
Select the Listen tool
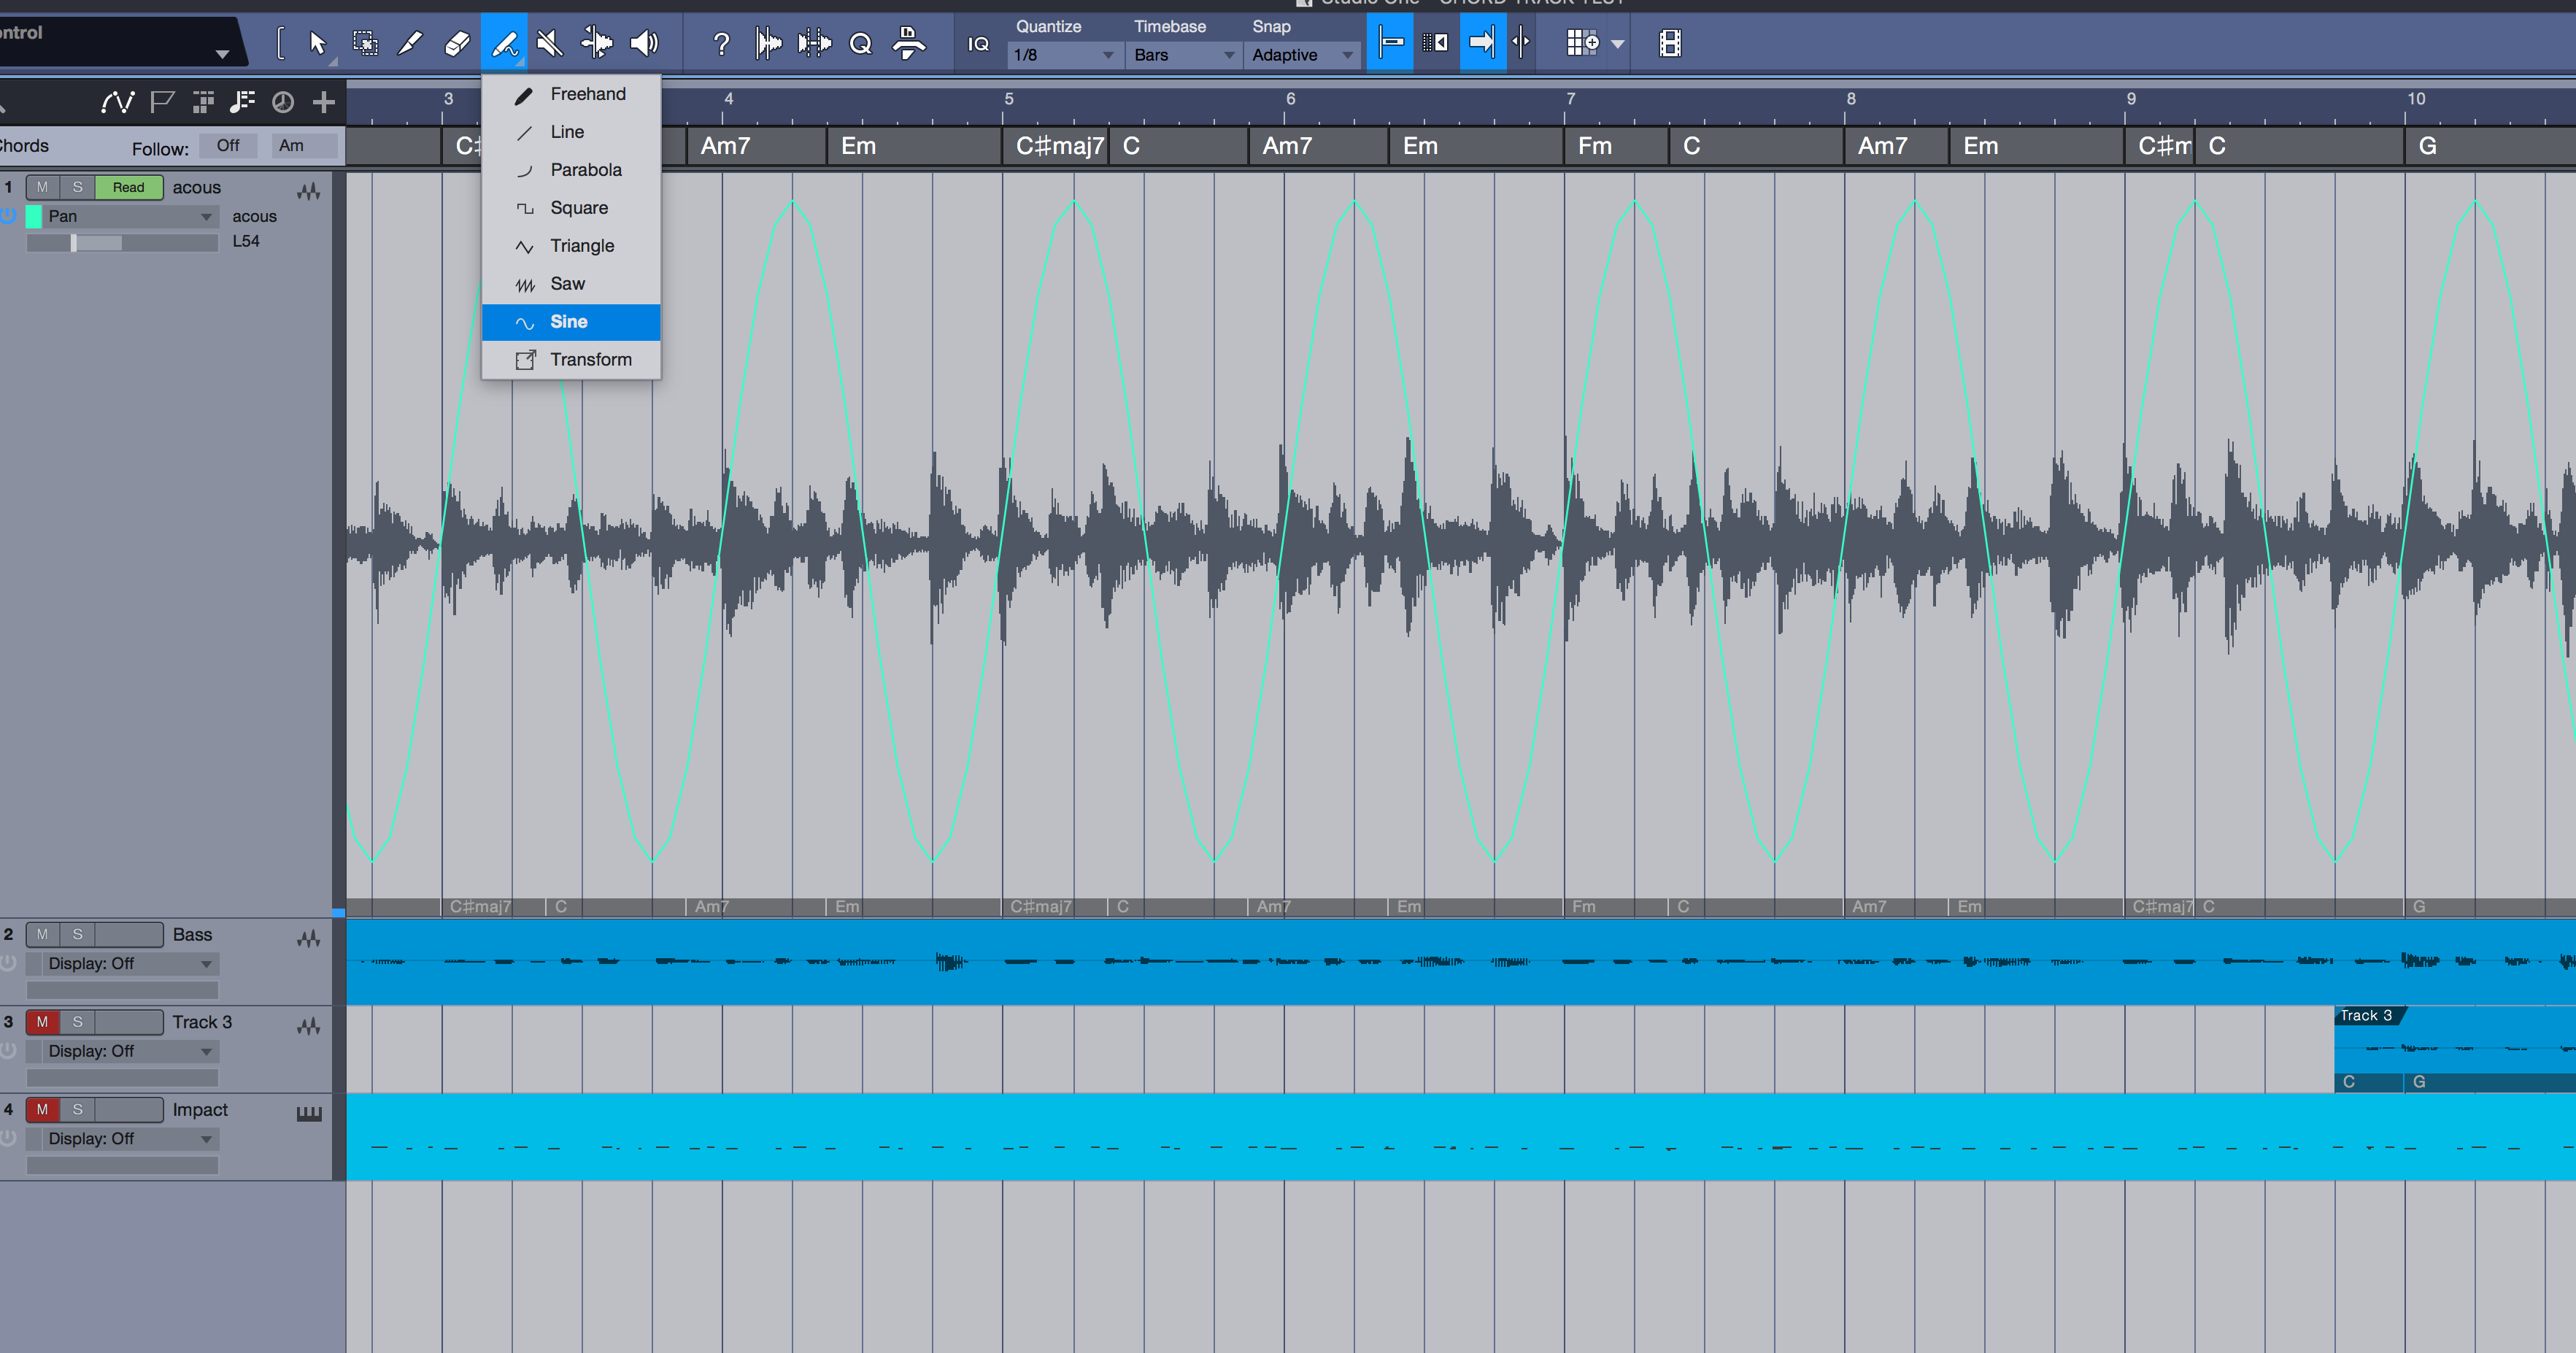645,43
